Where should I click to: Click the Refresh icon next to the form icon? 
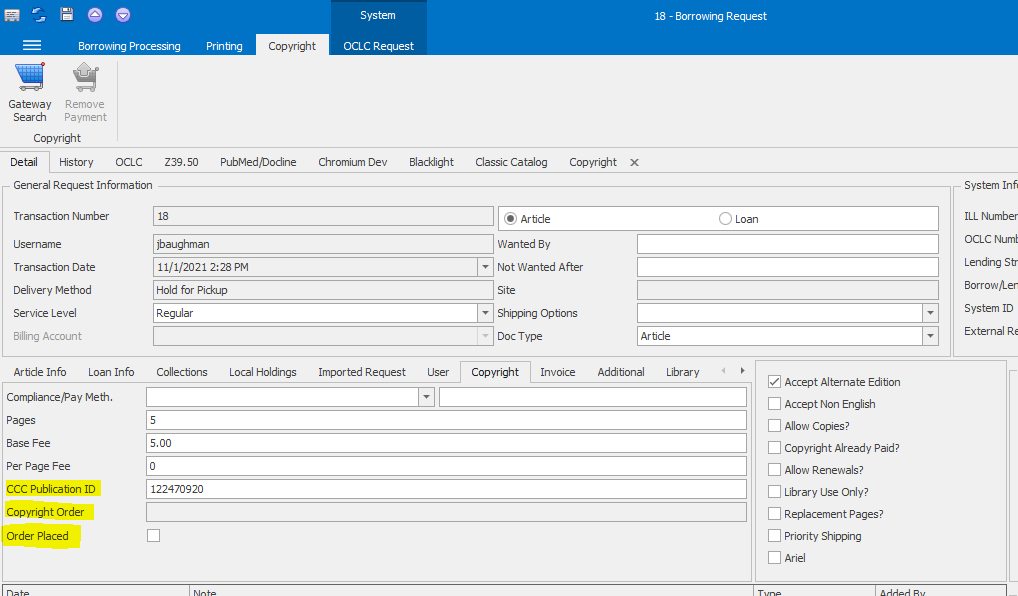tap(39, 14)
